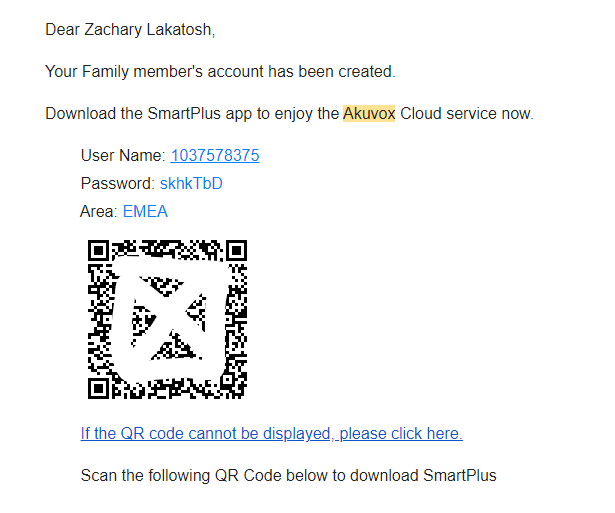
Task: Click SmartPlus in the download app sentence
Action: (x=184, y=113)
